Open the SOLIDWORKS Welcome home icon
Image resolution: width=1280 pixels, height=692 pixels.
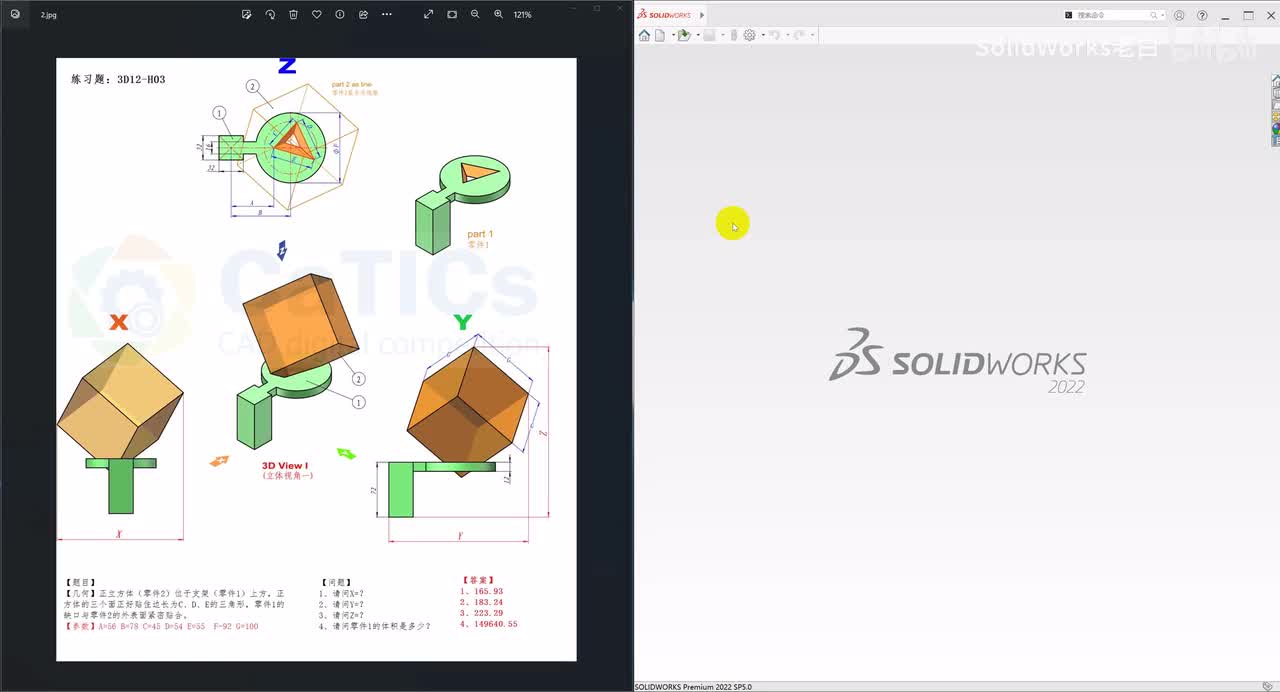644,35
